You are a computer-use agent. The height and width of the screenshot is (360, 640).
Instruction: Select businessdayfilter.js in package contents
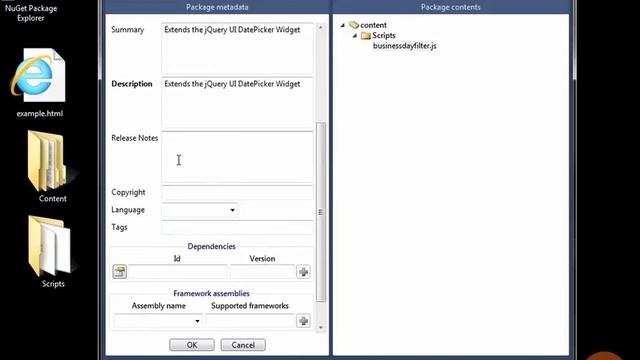(x=404, y=46)
